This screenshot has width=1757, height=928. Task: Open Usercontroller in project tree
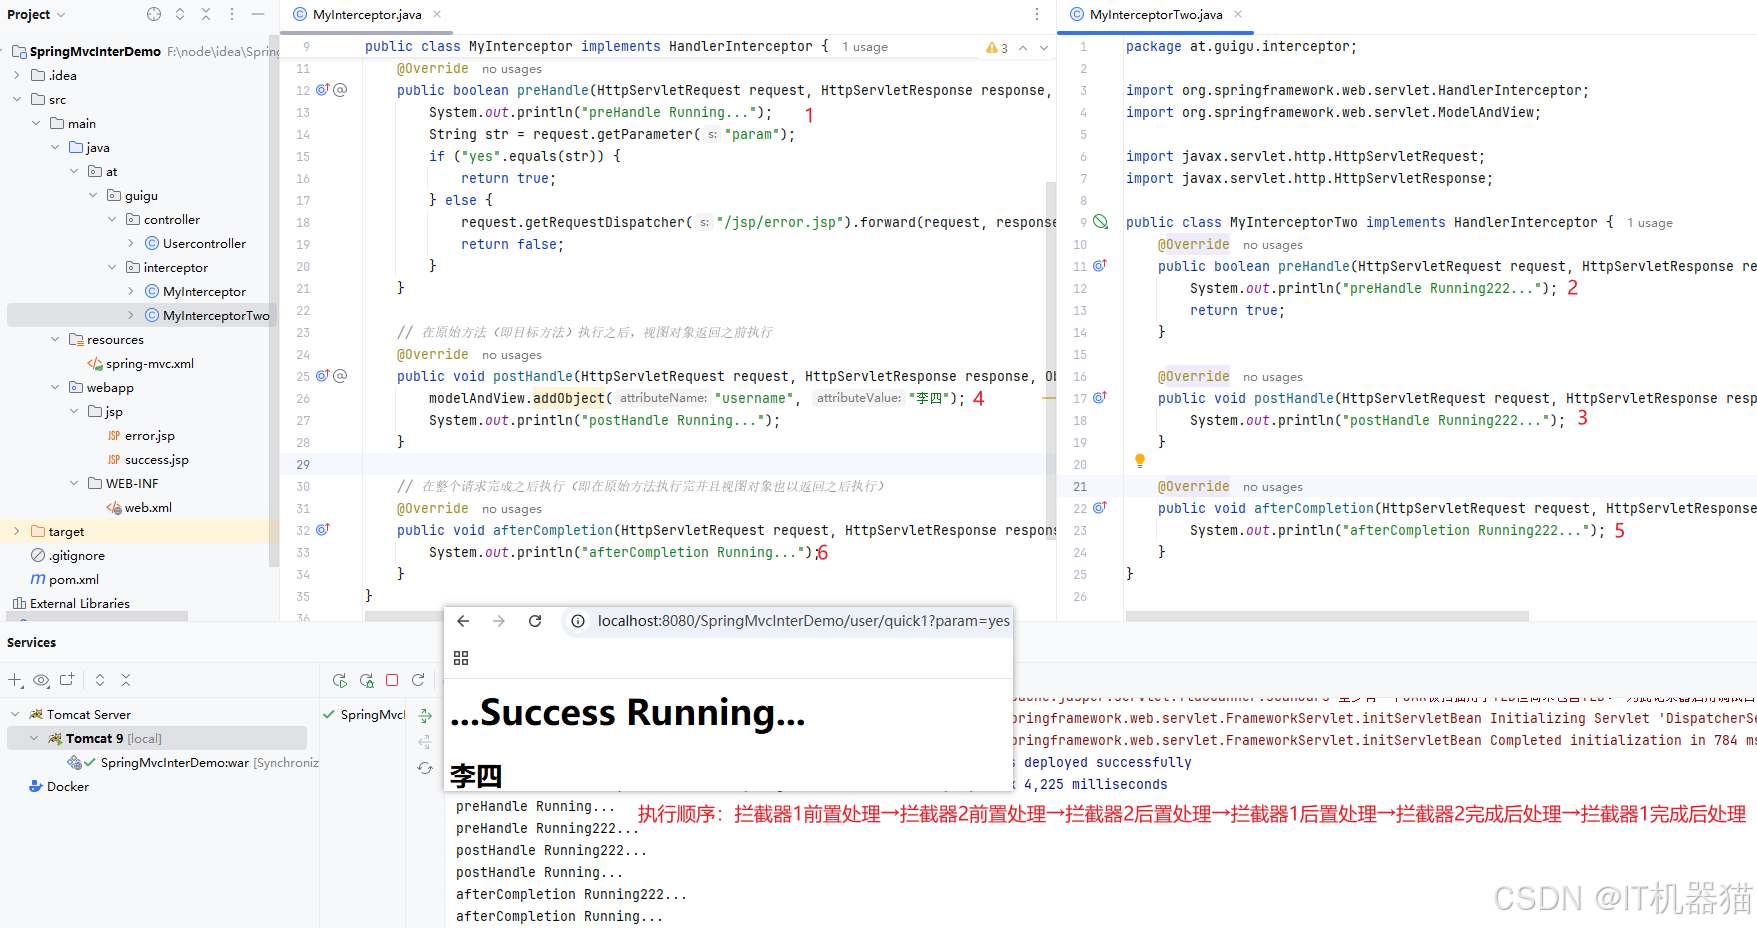tap(204, 243)
